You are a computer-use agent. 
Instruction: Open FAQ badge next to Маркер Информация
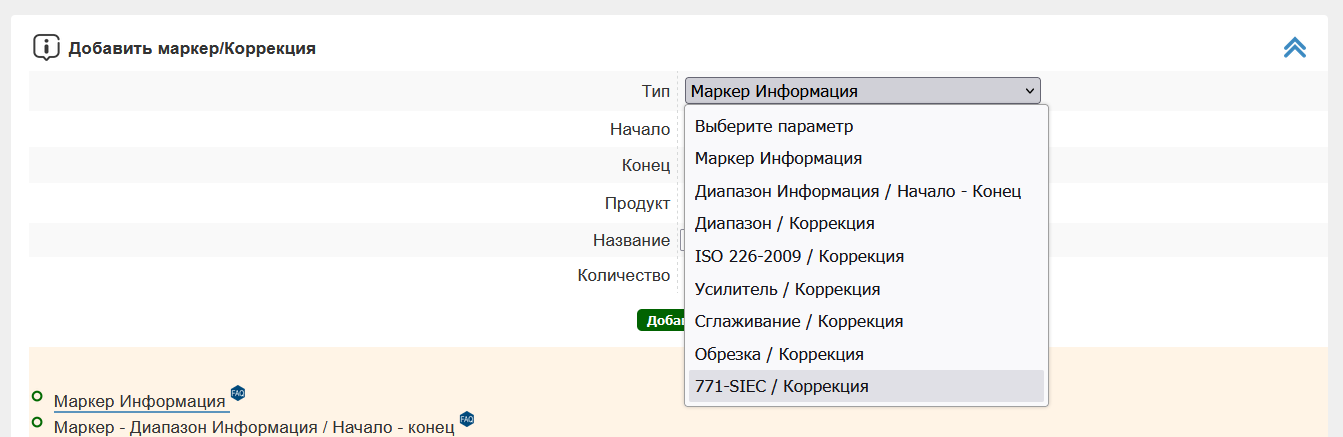(238, 392)
